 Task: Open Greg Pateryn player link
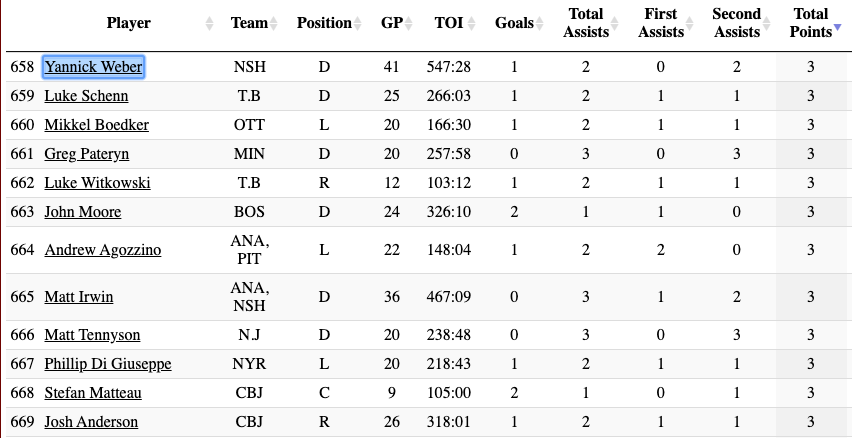(87, 154)
